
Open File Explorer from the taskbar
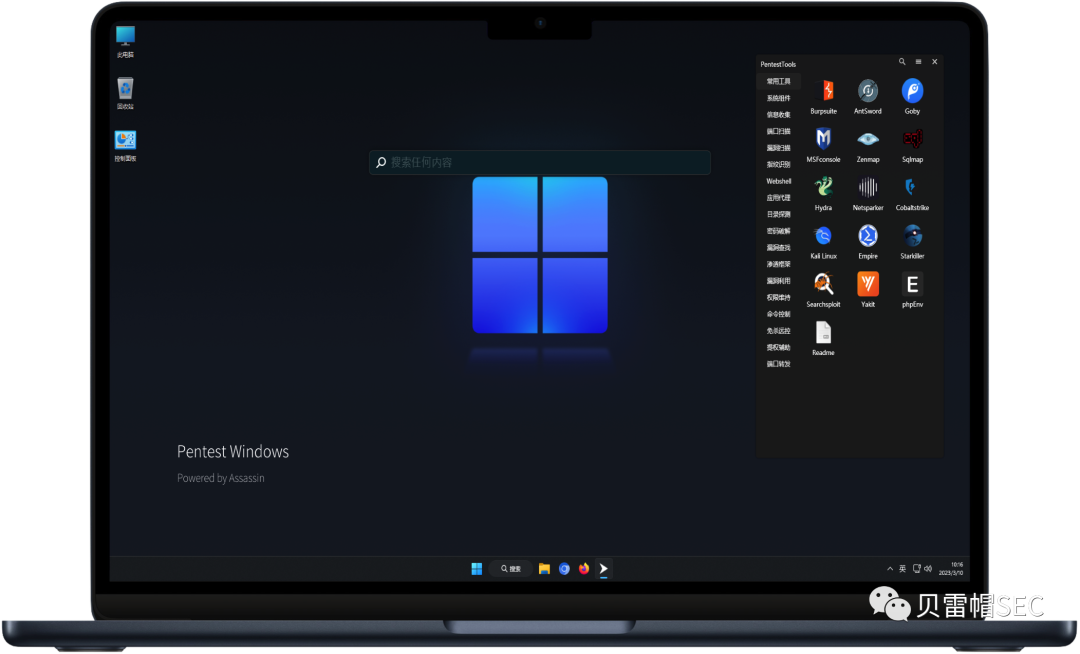click(x=544, y=569)
